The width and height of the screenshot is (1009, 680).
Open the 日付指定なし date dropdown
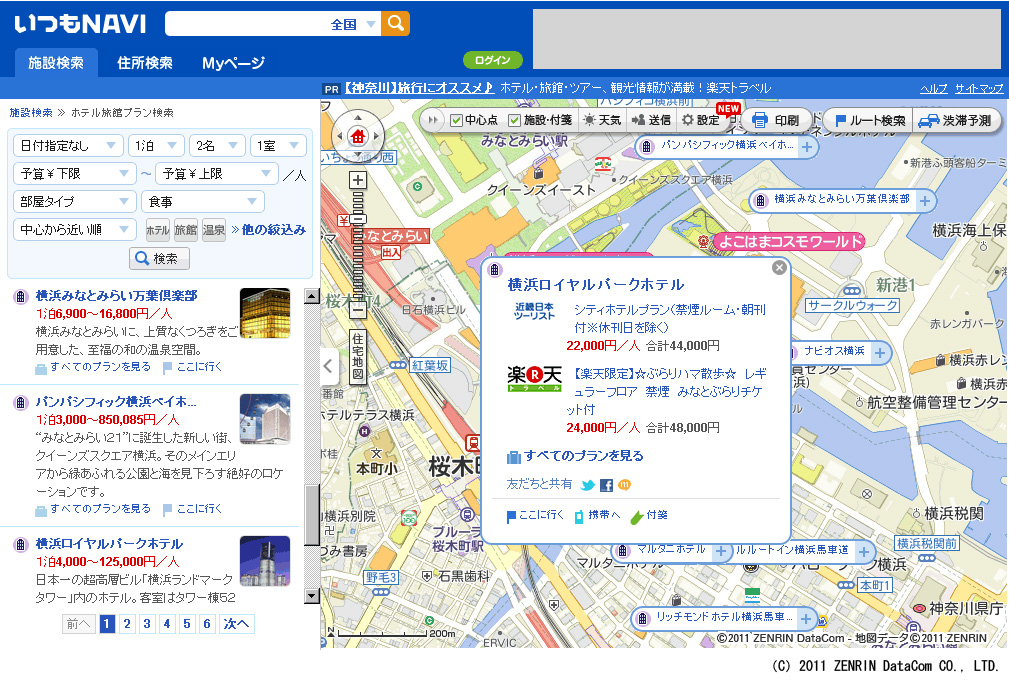click(68, 146)
